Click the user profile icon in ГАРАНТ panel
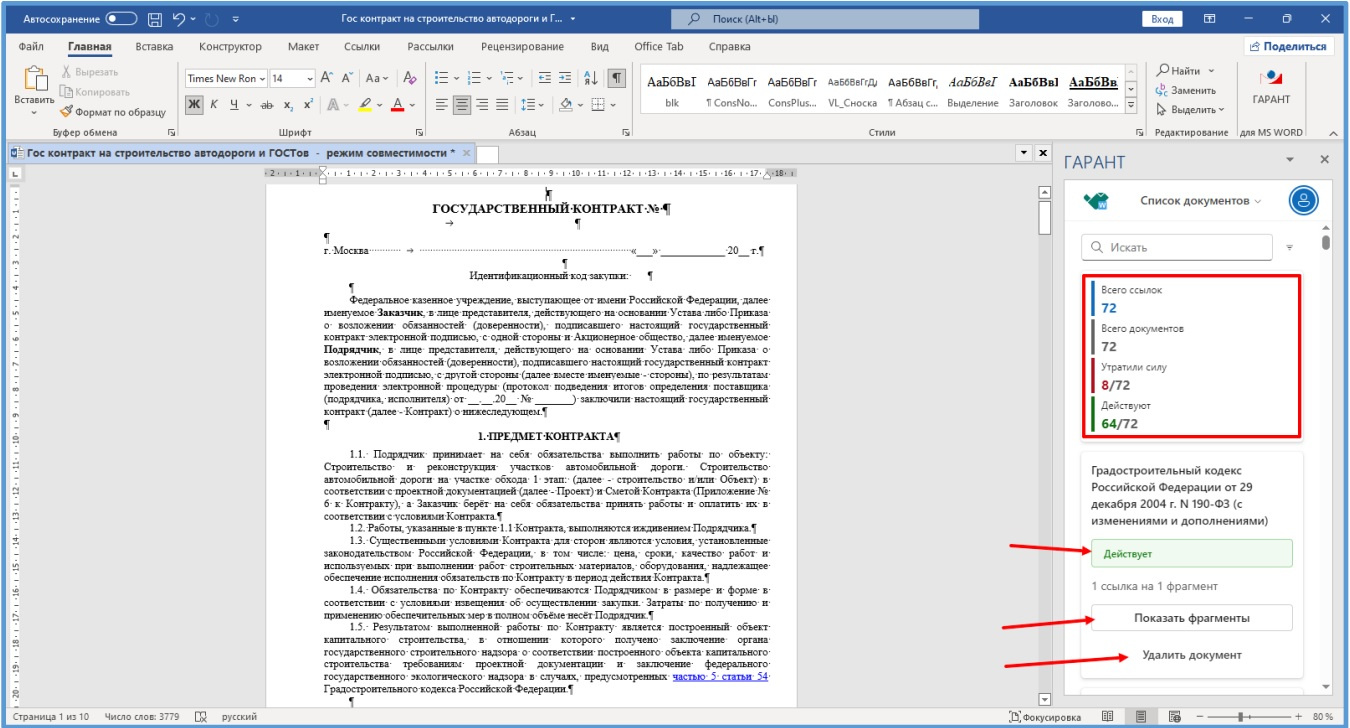This screenshot has height=728, width=1350. (x=1303, y=200)
